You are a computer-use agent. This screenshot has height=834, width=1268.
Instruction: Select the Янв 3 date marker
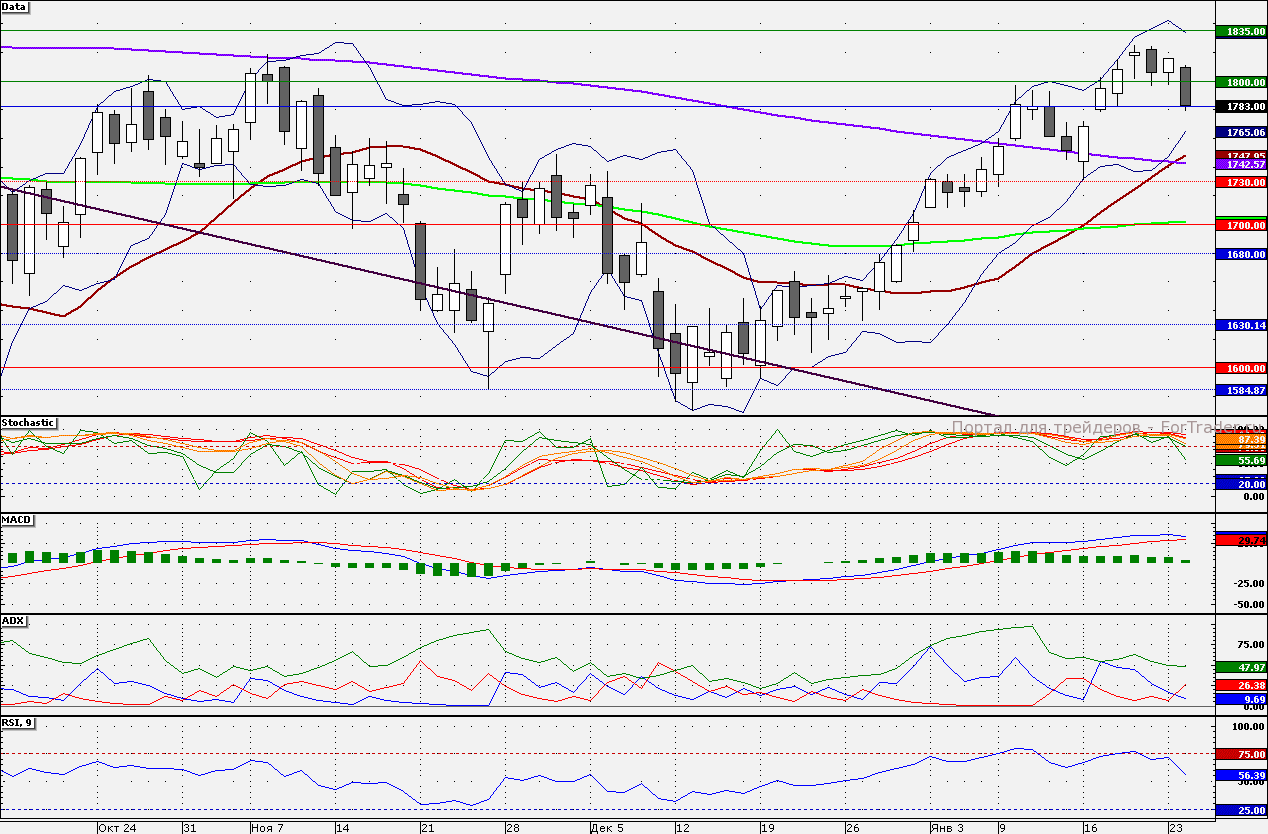(947, 828)
